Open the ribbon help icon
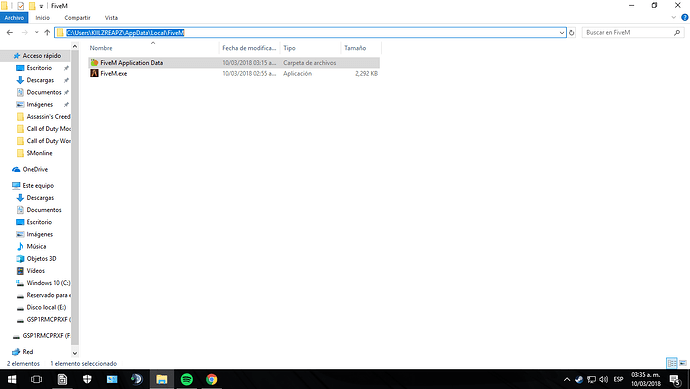This screenshot has width=690, height=389. (685, 18)
